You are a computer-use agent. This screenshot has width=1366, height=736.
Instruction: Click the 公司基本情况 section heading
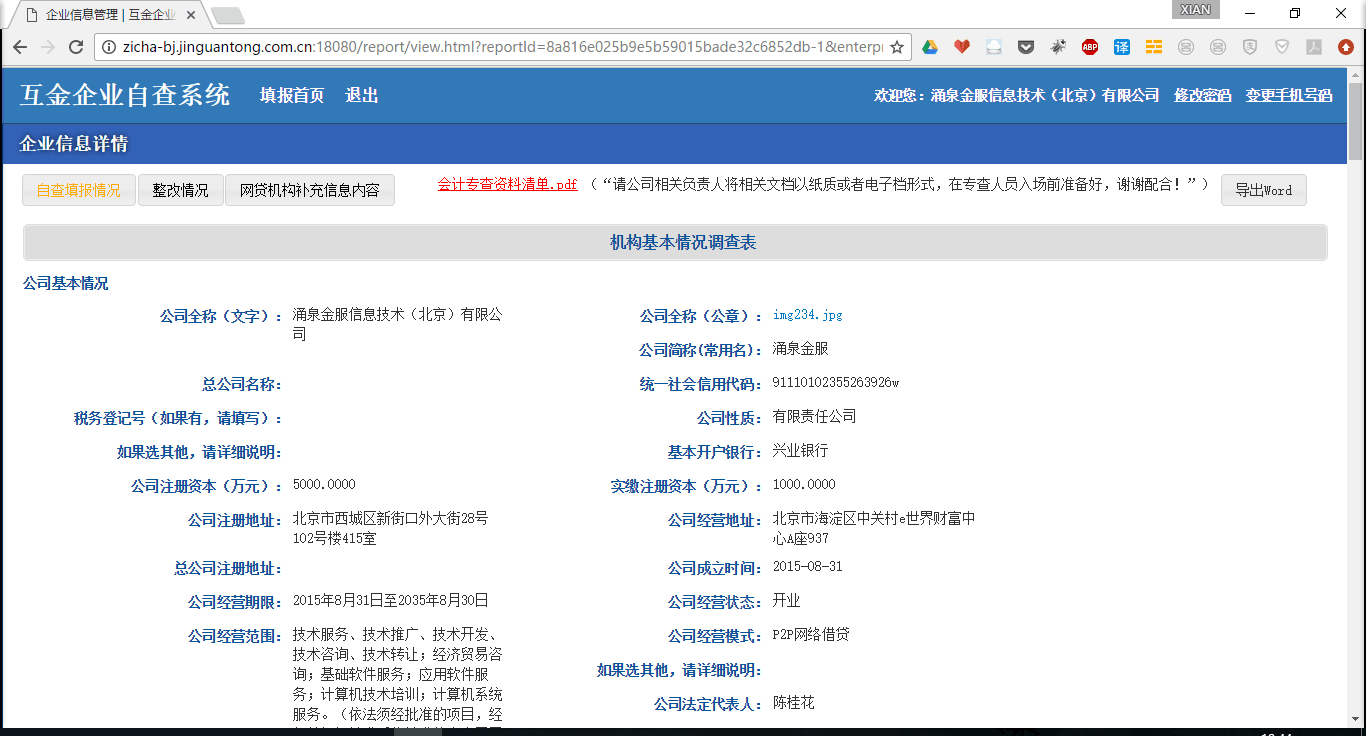click(x=66, y=284)
